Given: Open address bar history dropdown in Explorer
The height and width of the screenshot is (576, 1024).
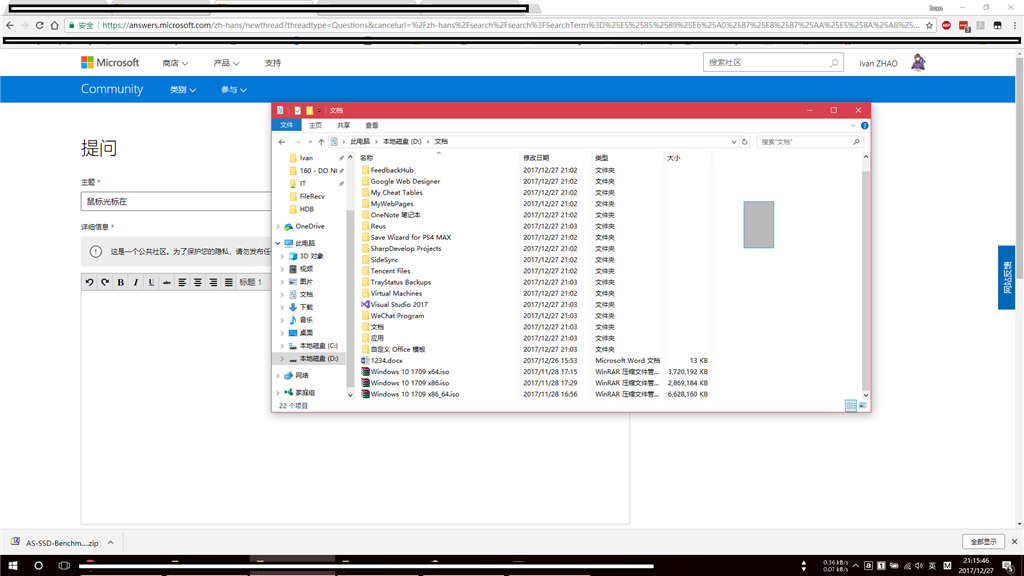Looking at the screenshot, I should click(x=733, y=142).
